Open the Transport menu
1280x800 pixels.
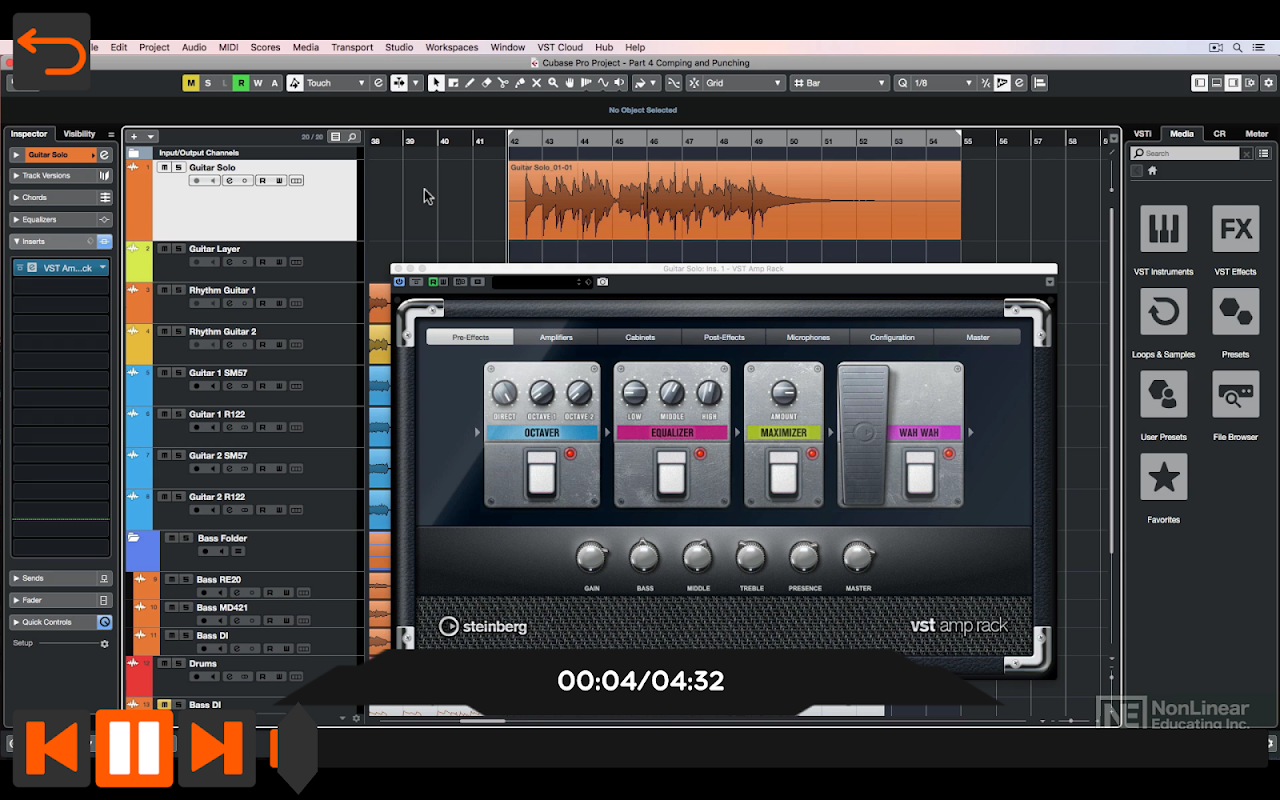[x=352, y=47]
